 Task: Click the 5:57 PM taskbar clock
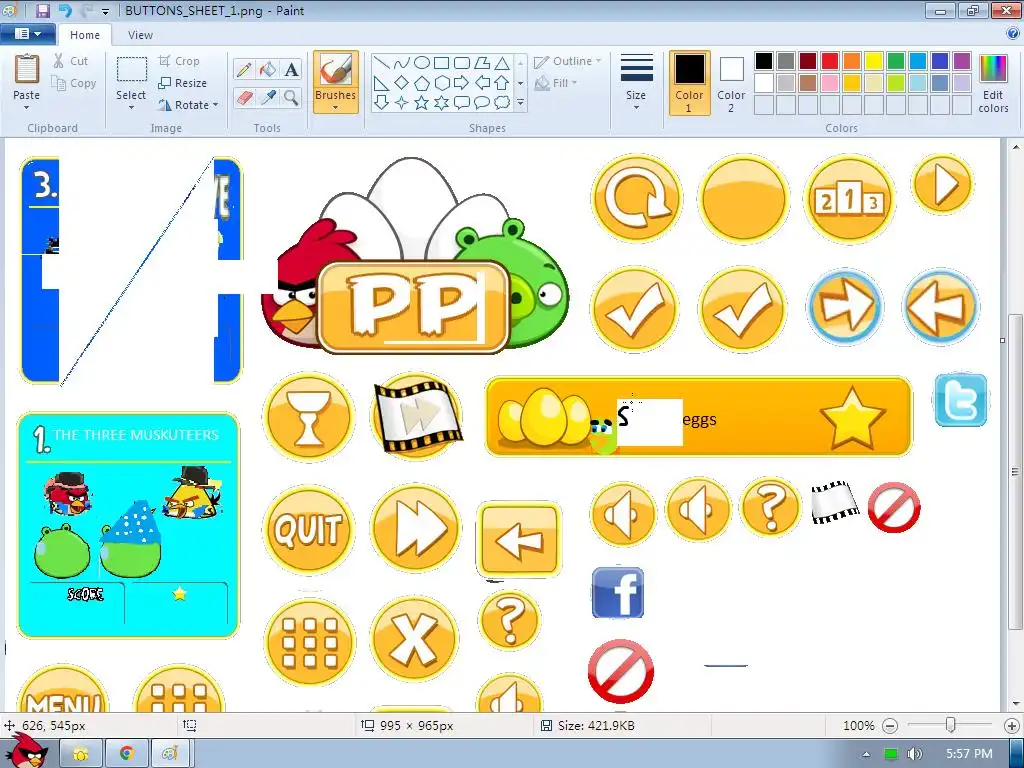(x=969, y=754)
